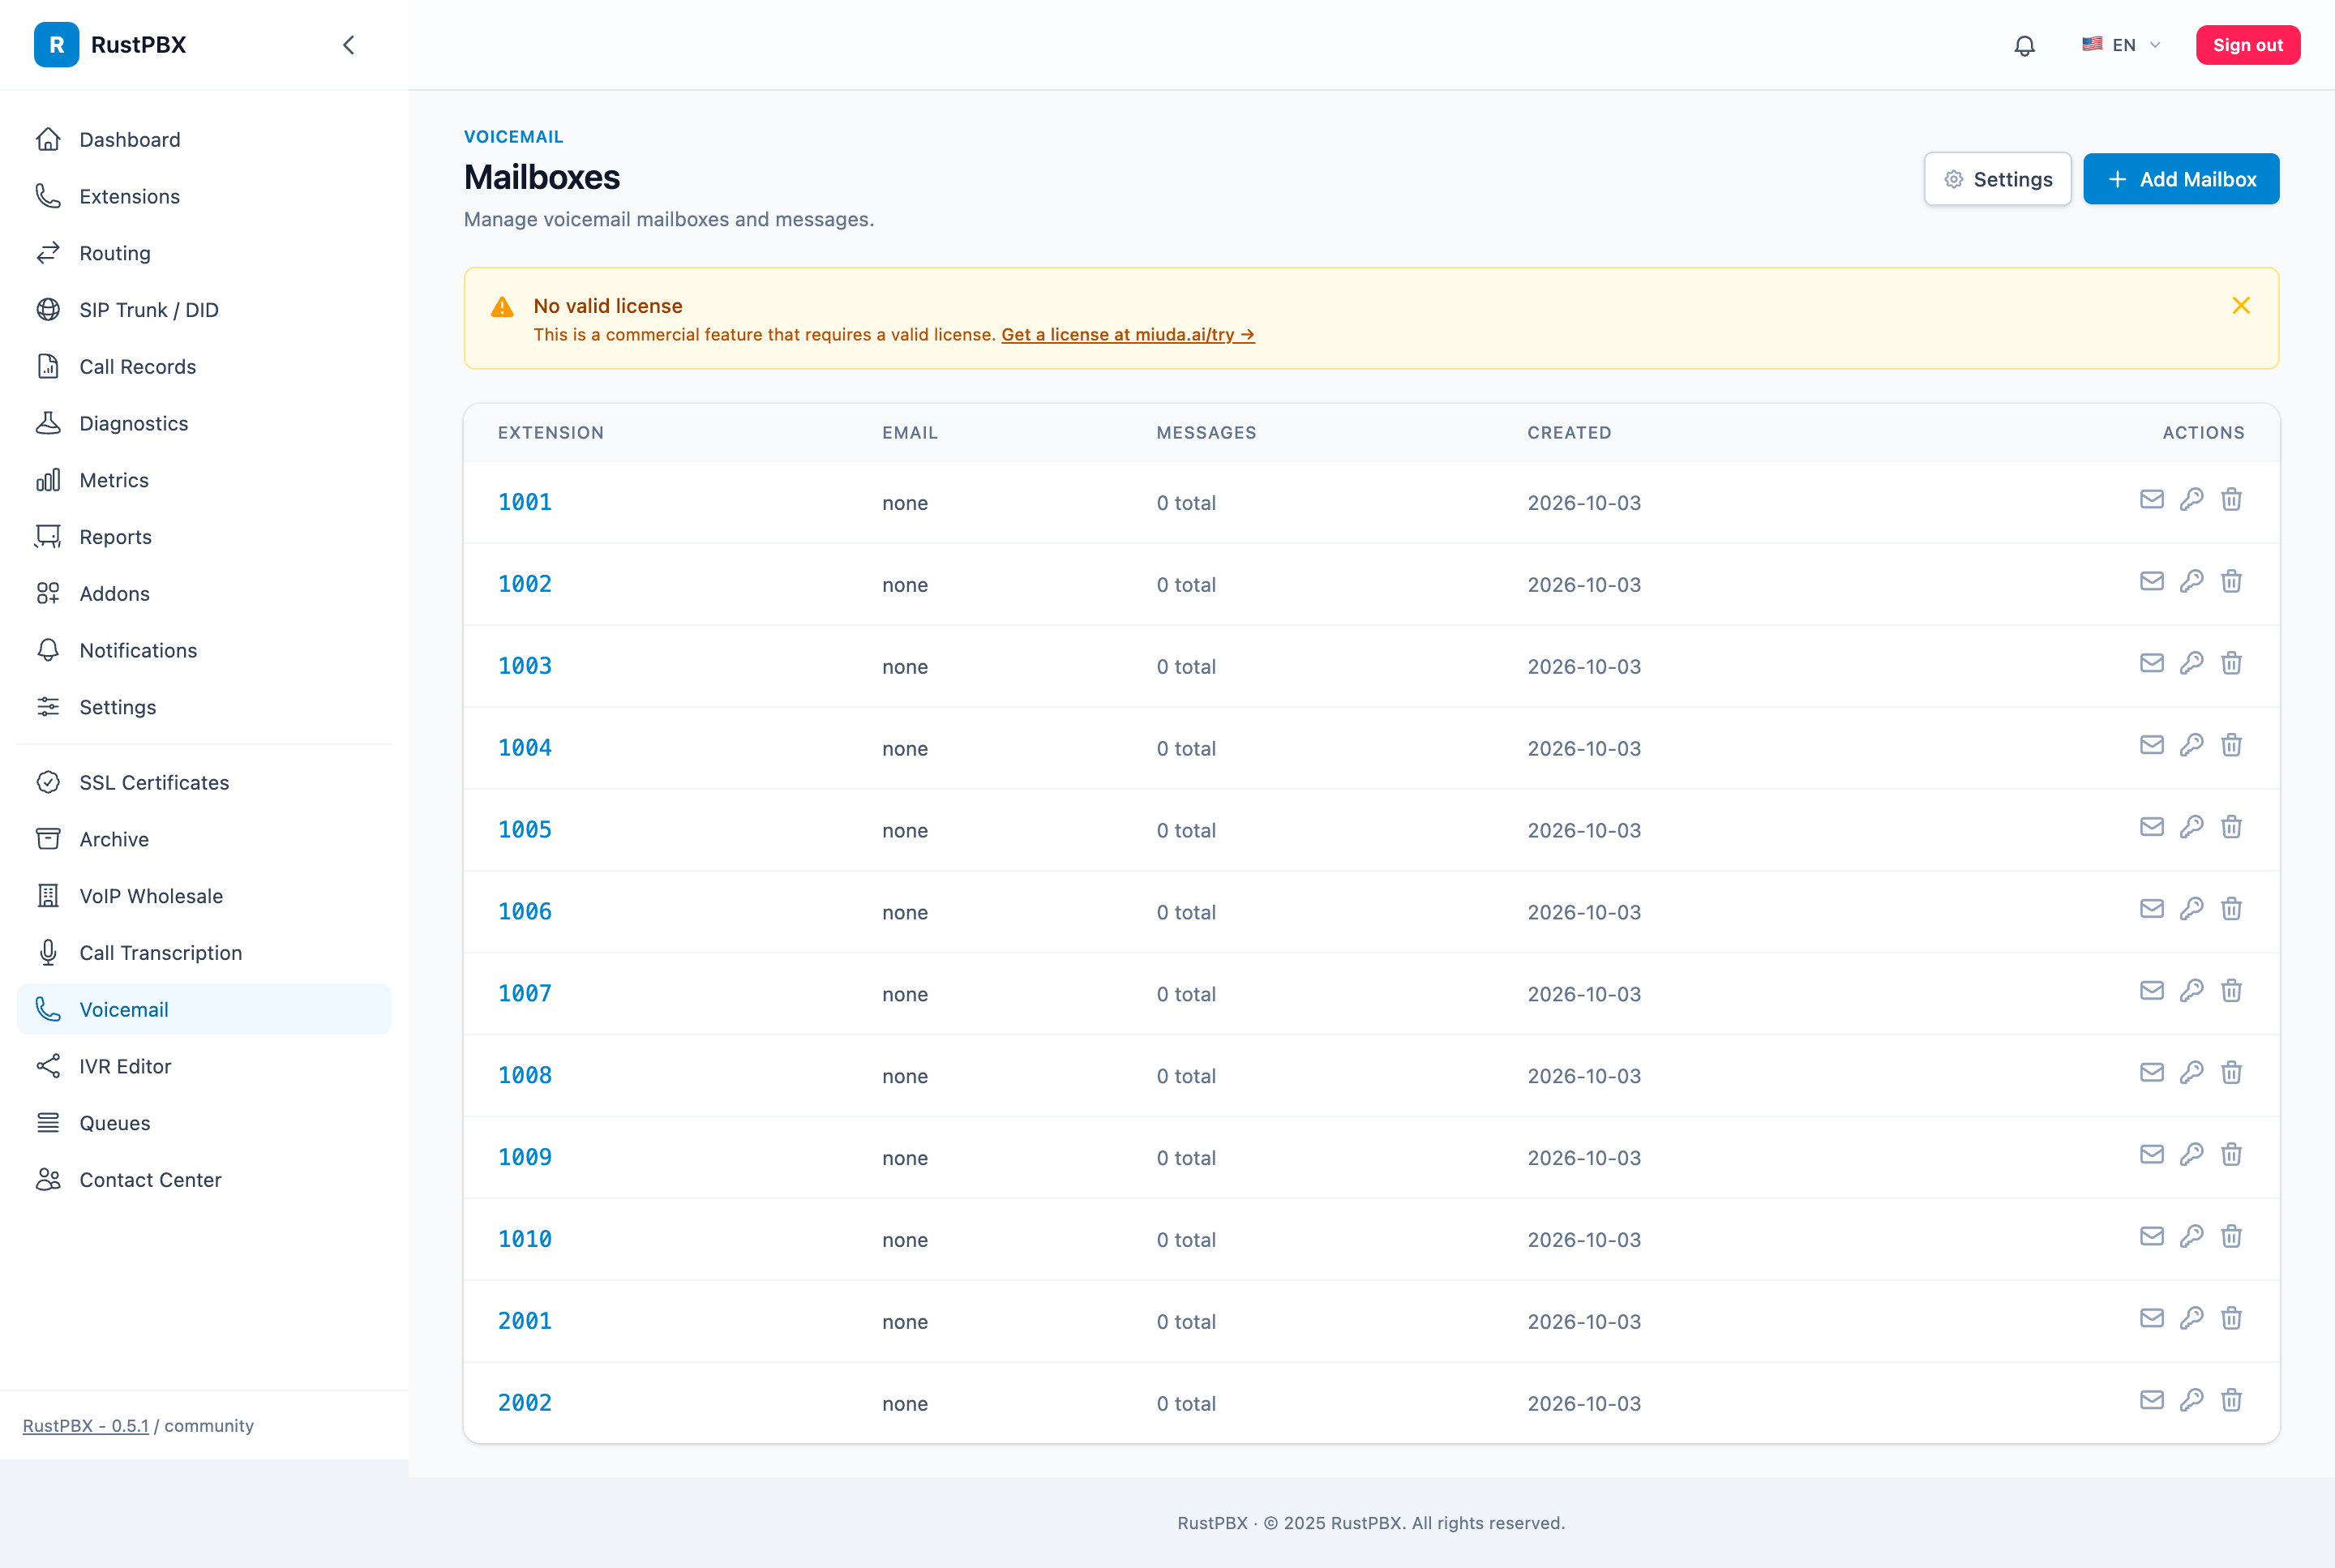
Task: Open the Archive sidebar item
Action: pos(204,840)
